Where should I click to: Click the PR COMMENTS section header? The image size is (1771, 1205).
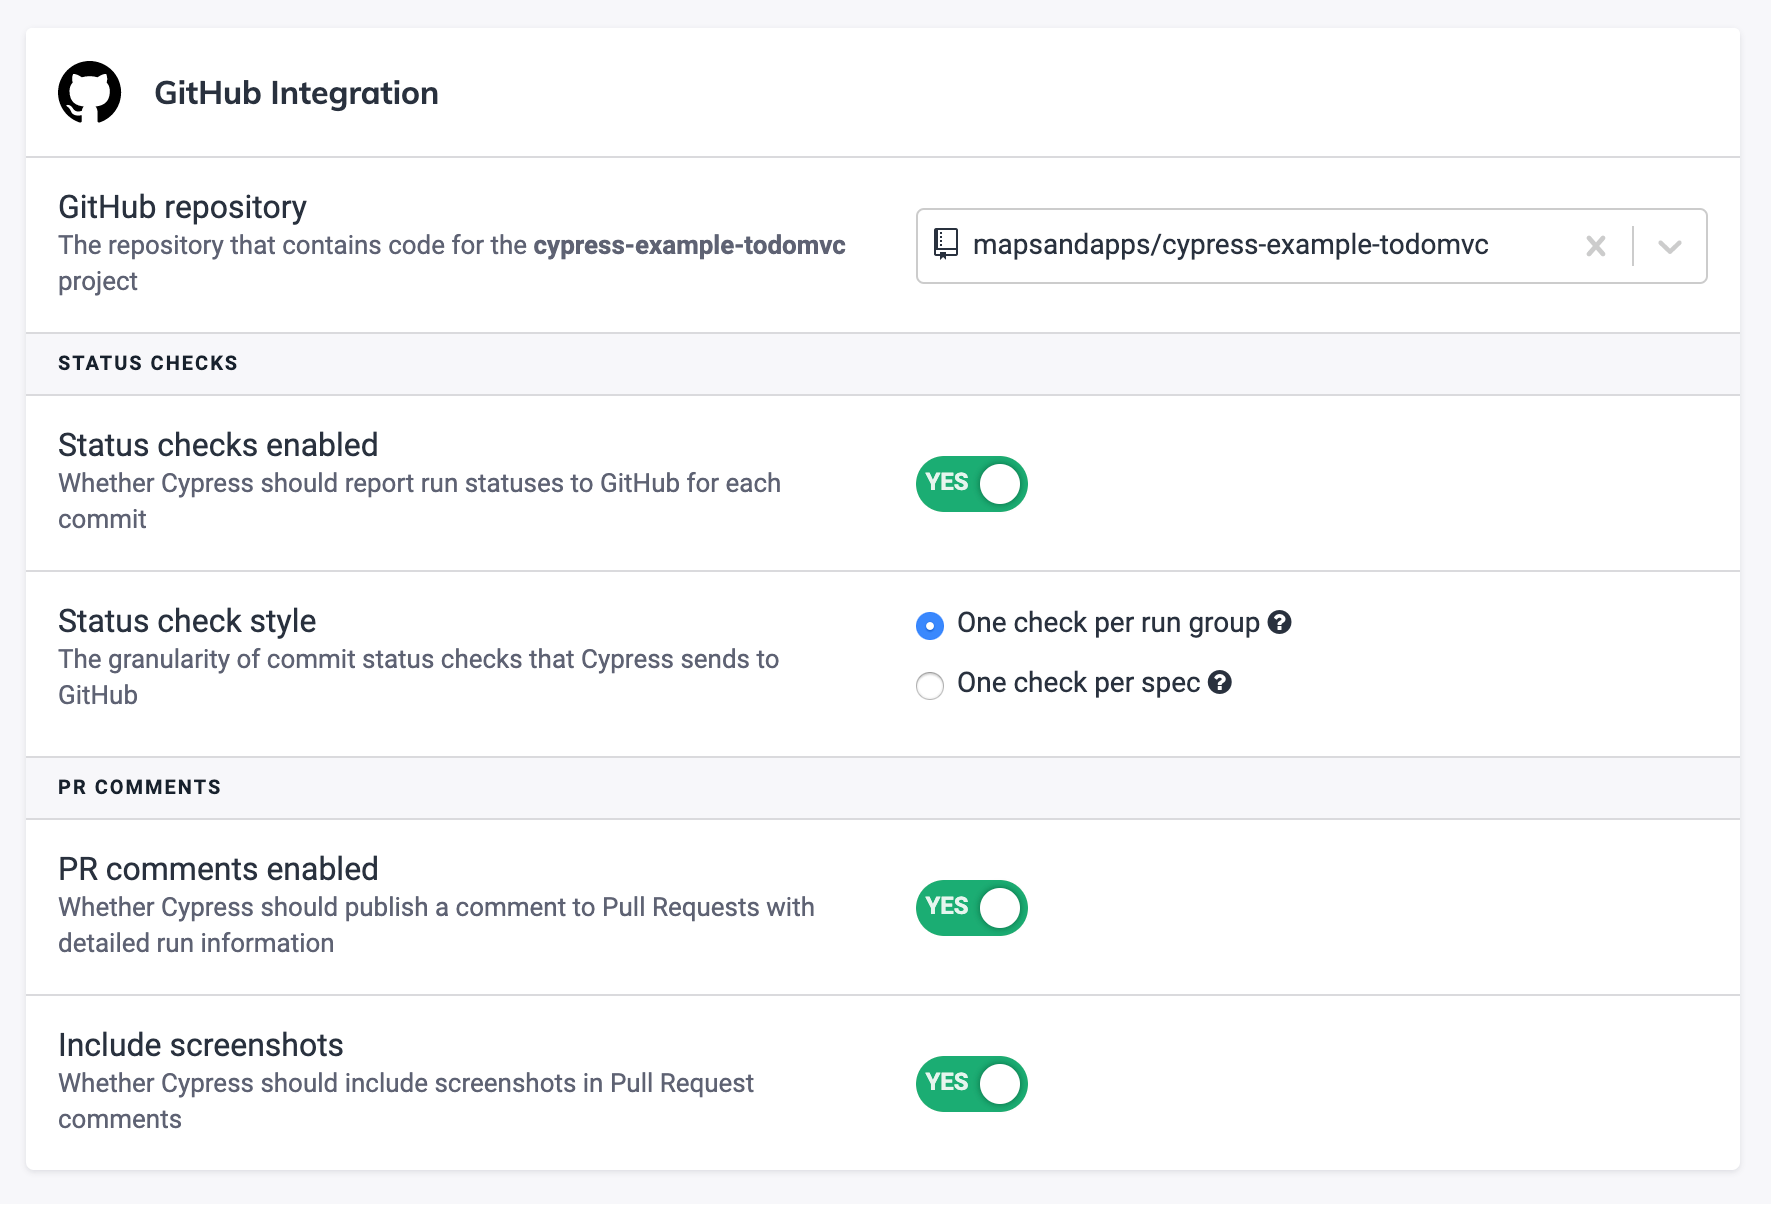(x=139, y=787)
